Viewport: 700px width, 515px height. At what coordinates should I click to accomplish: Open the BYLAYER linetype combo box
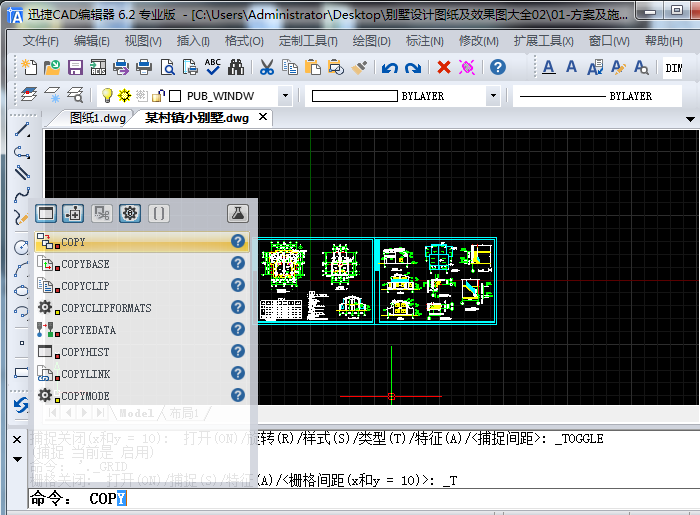[597, 96]
